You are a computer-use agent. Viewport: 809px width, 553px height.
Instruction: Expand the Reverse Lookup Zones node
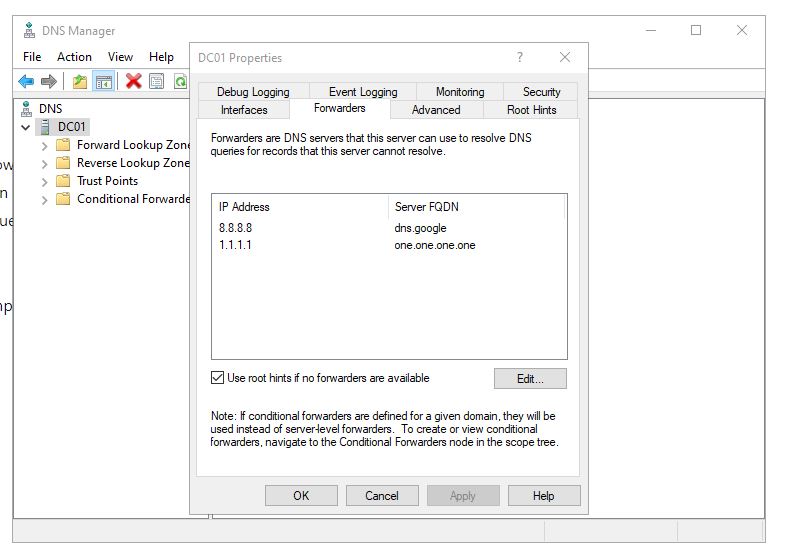point(44,164)
